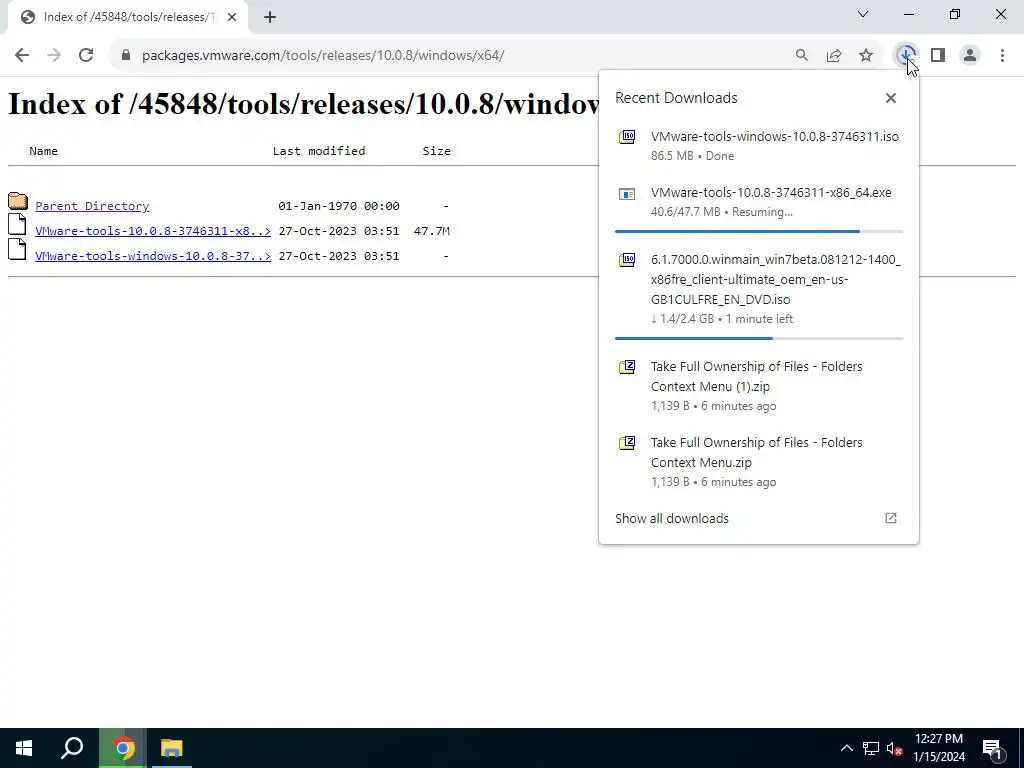The height and width of the screenshot is (768, 1024).
Task: Open the network status tray icon
Action: (871, 748)
